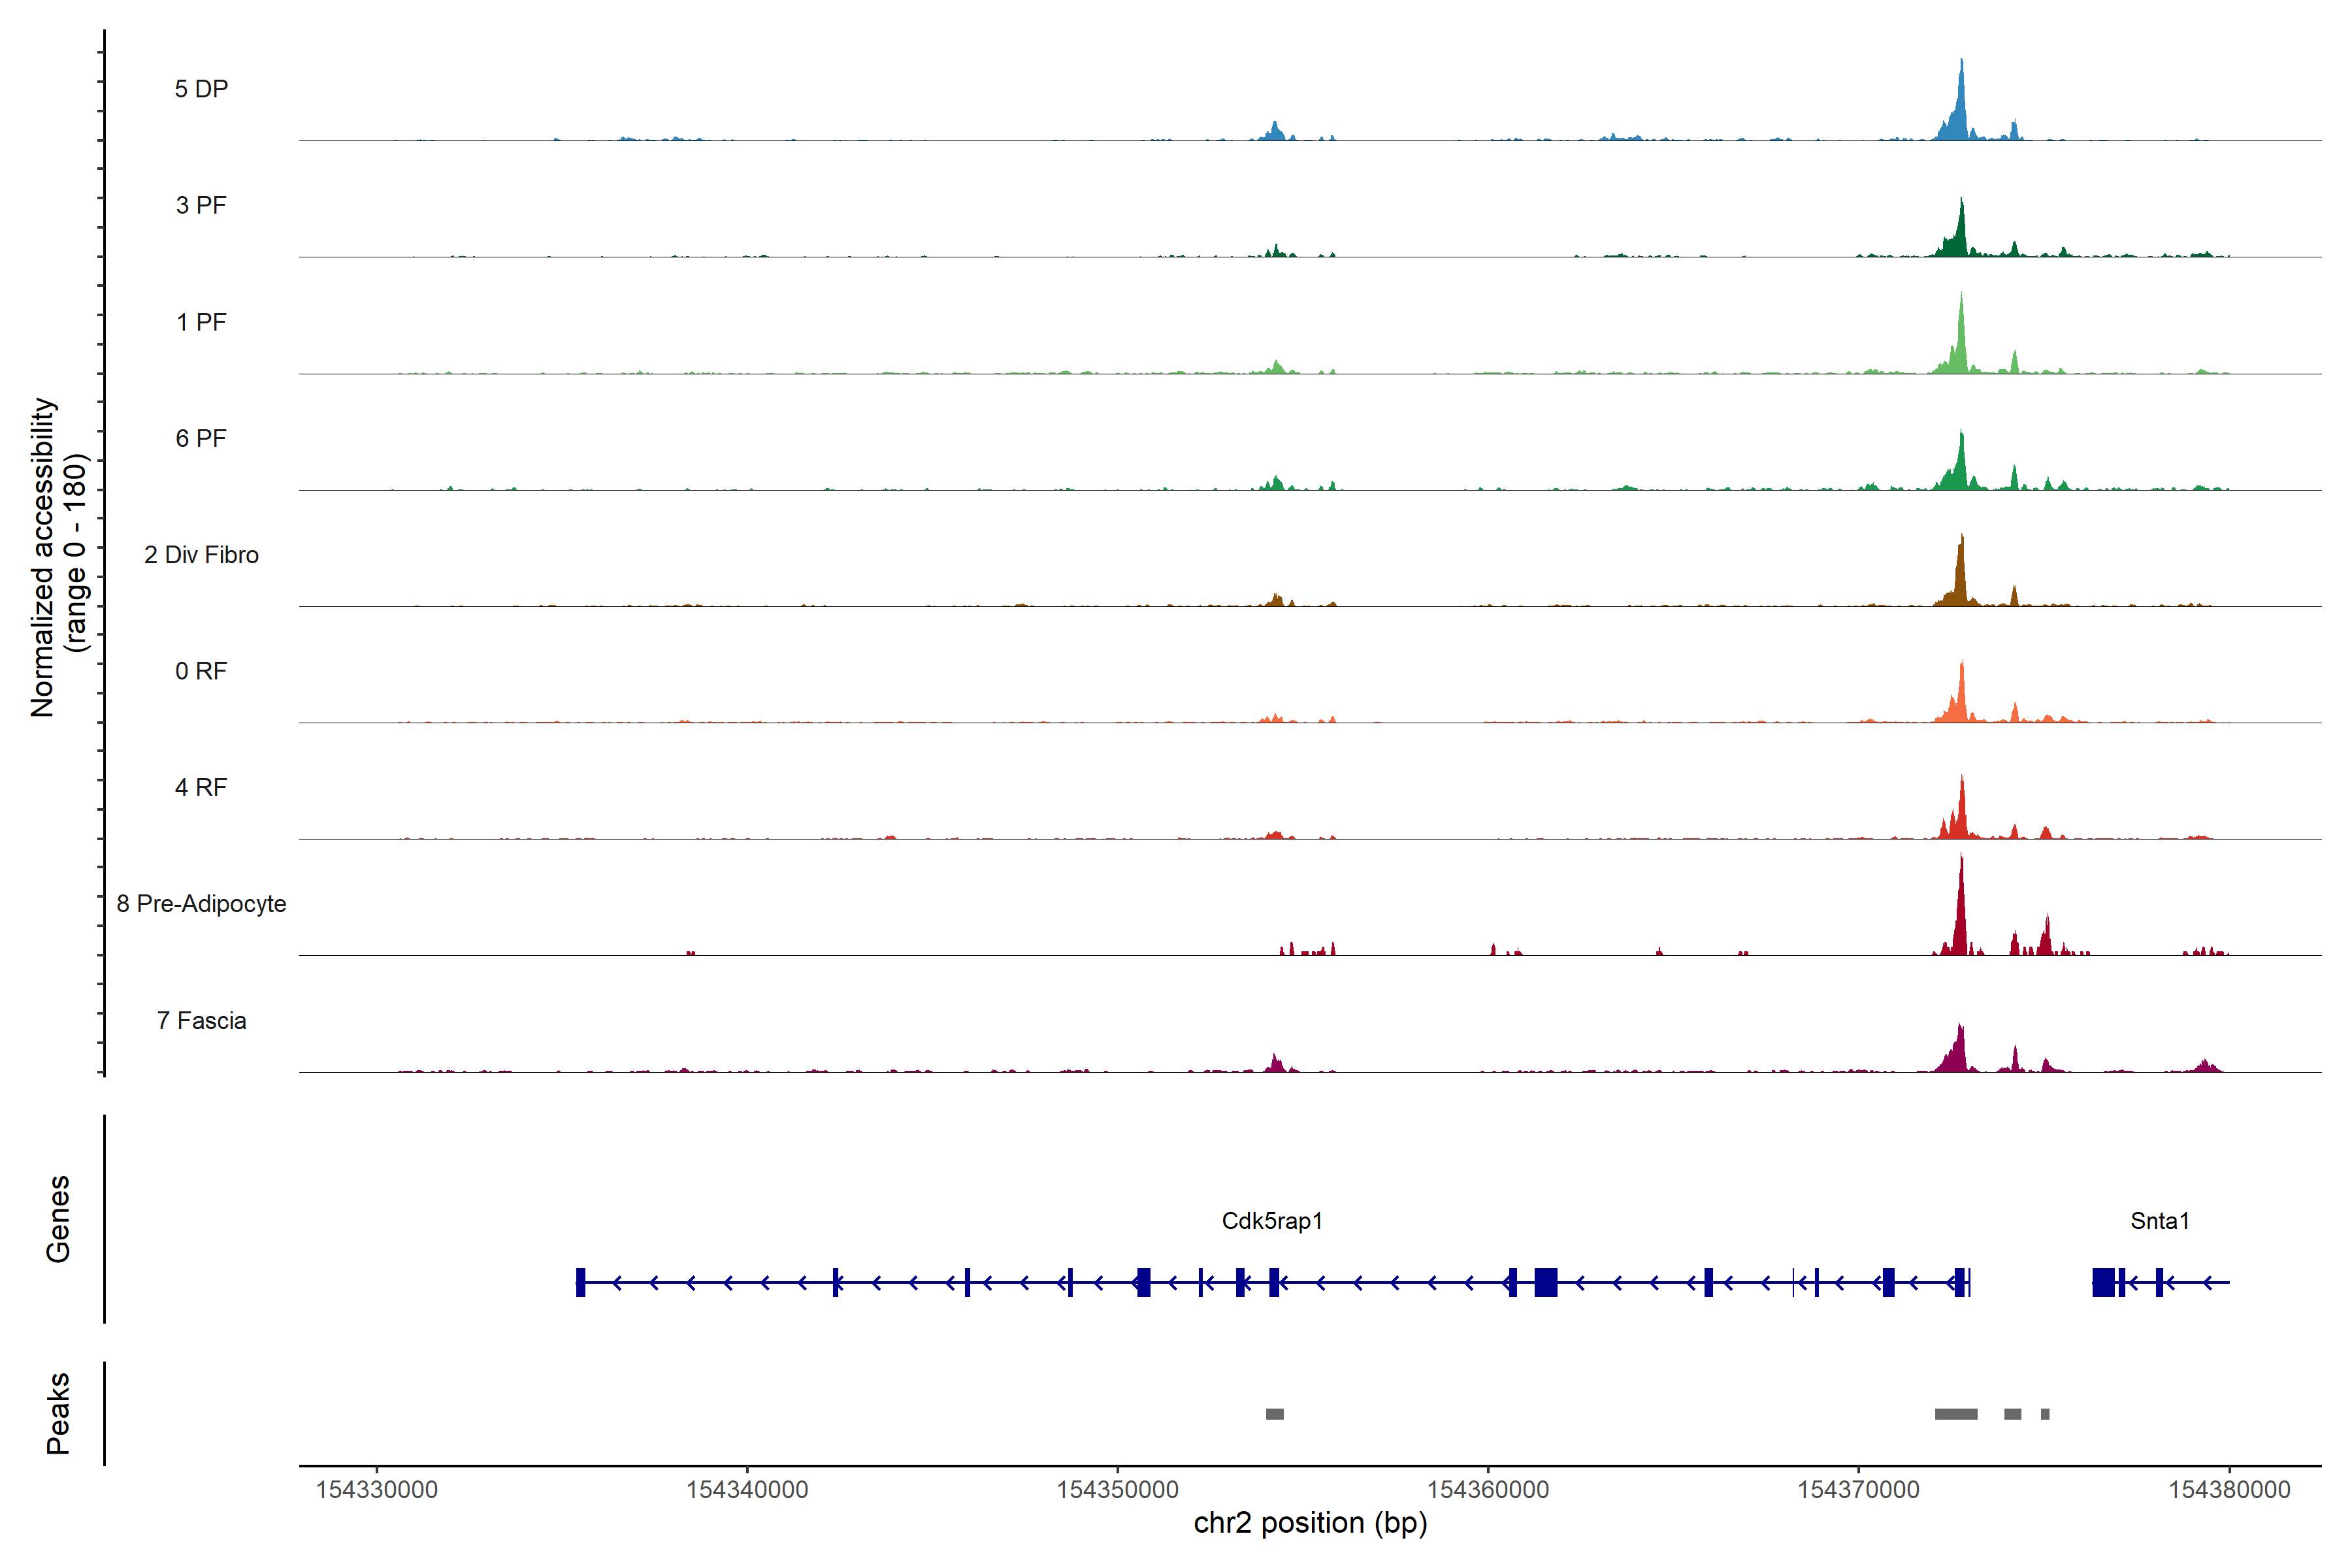Image resolution: width=2352 pixels, height=1568 pixels.
Task: Click the 3 PF track label
Action: [x=201, y=205]
